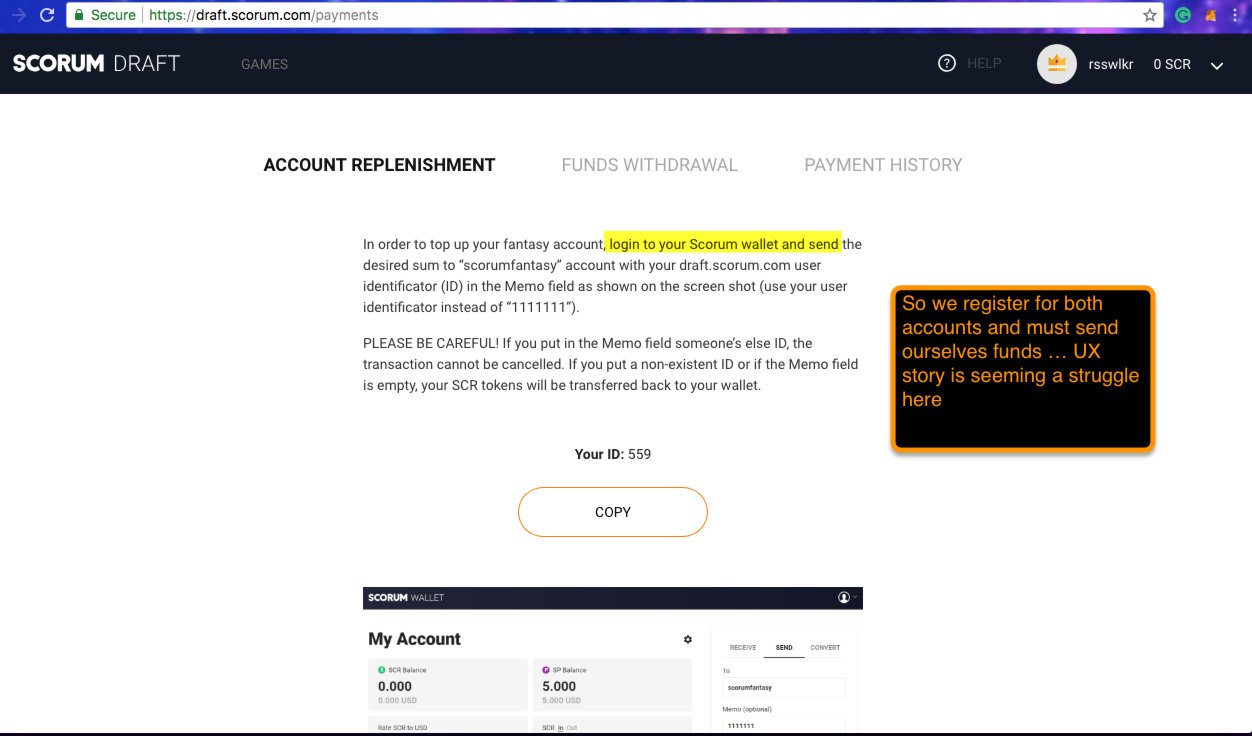Screen dimensions: 1252x736
Task: Click the Scorum Draft logo
Action: (x=96, y=64)
